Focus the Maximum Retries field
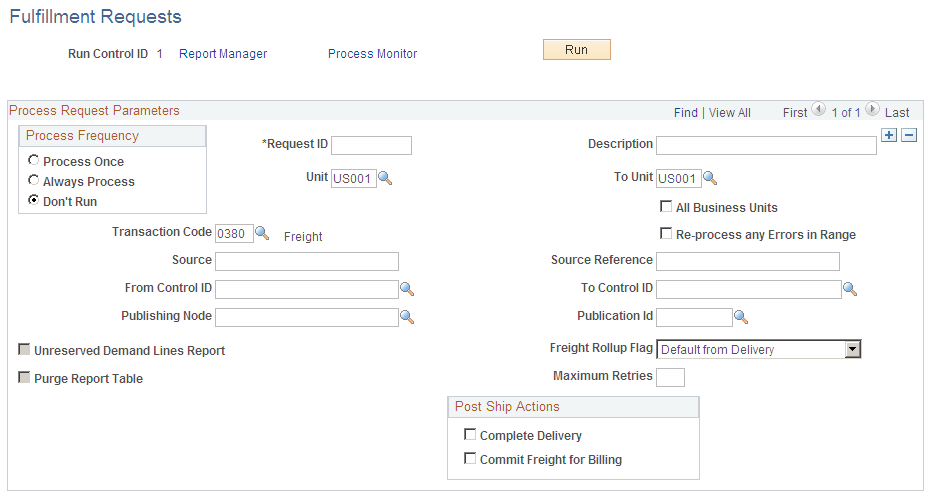The height and width of the screenshot is (500, 932). [670, 378]
